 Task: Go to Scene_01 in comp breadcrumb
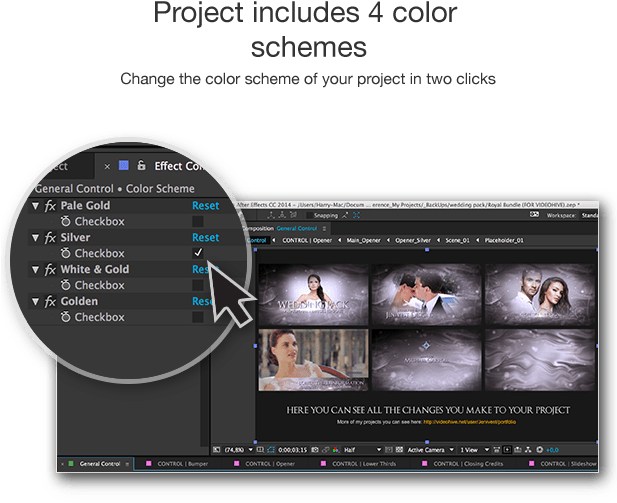pos(457,240)
